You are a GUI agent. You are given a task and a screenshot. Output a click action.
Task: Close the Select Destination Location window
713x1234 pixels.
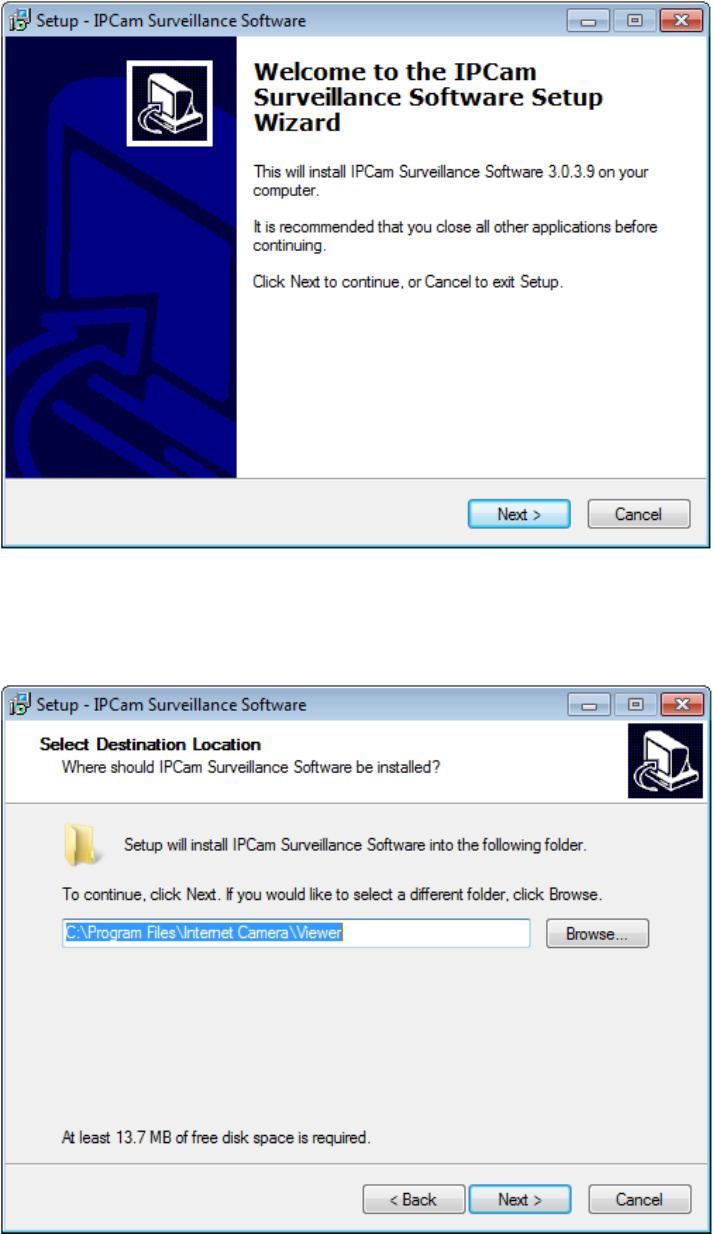680,704
